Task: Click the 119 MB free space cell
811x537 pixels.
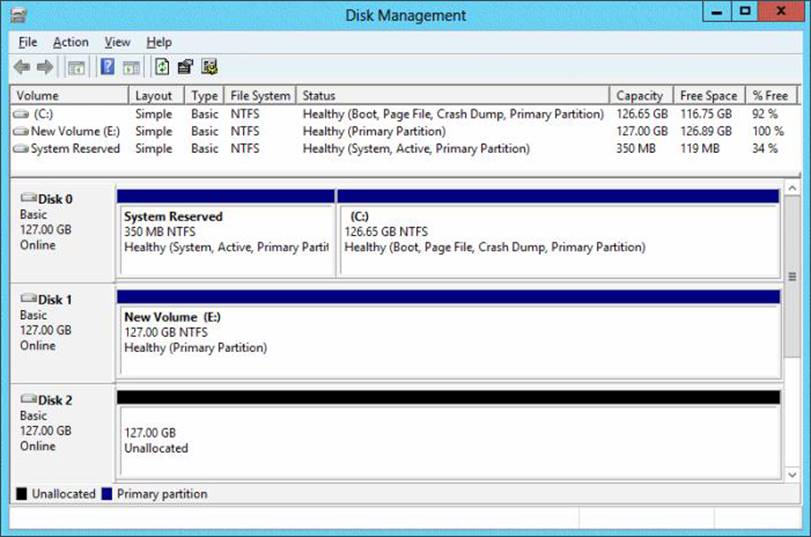Action: tap(700, 149)
